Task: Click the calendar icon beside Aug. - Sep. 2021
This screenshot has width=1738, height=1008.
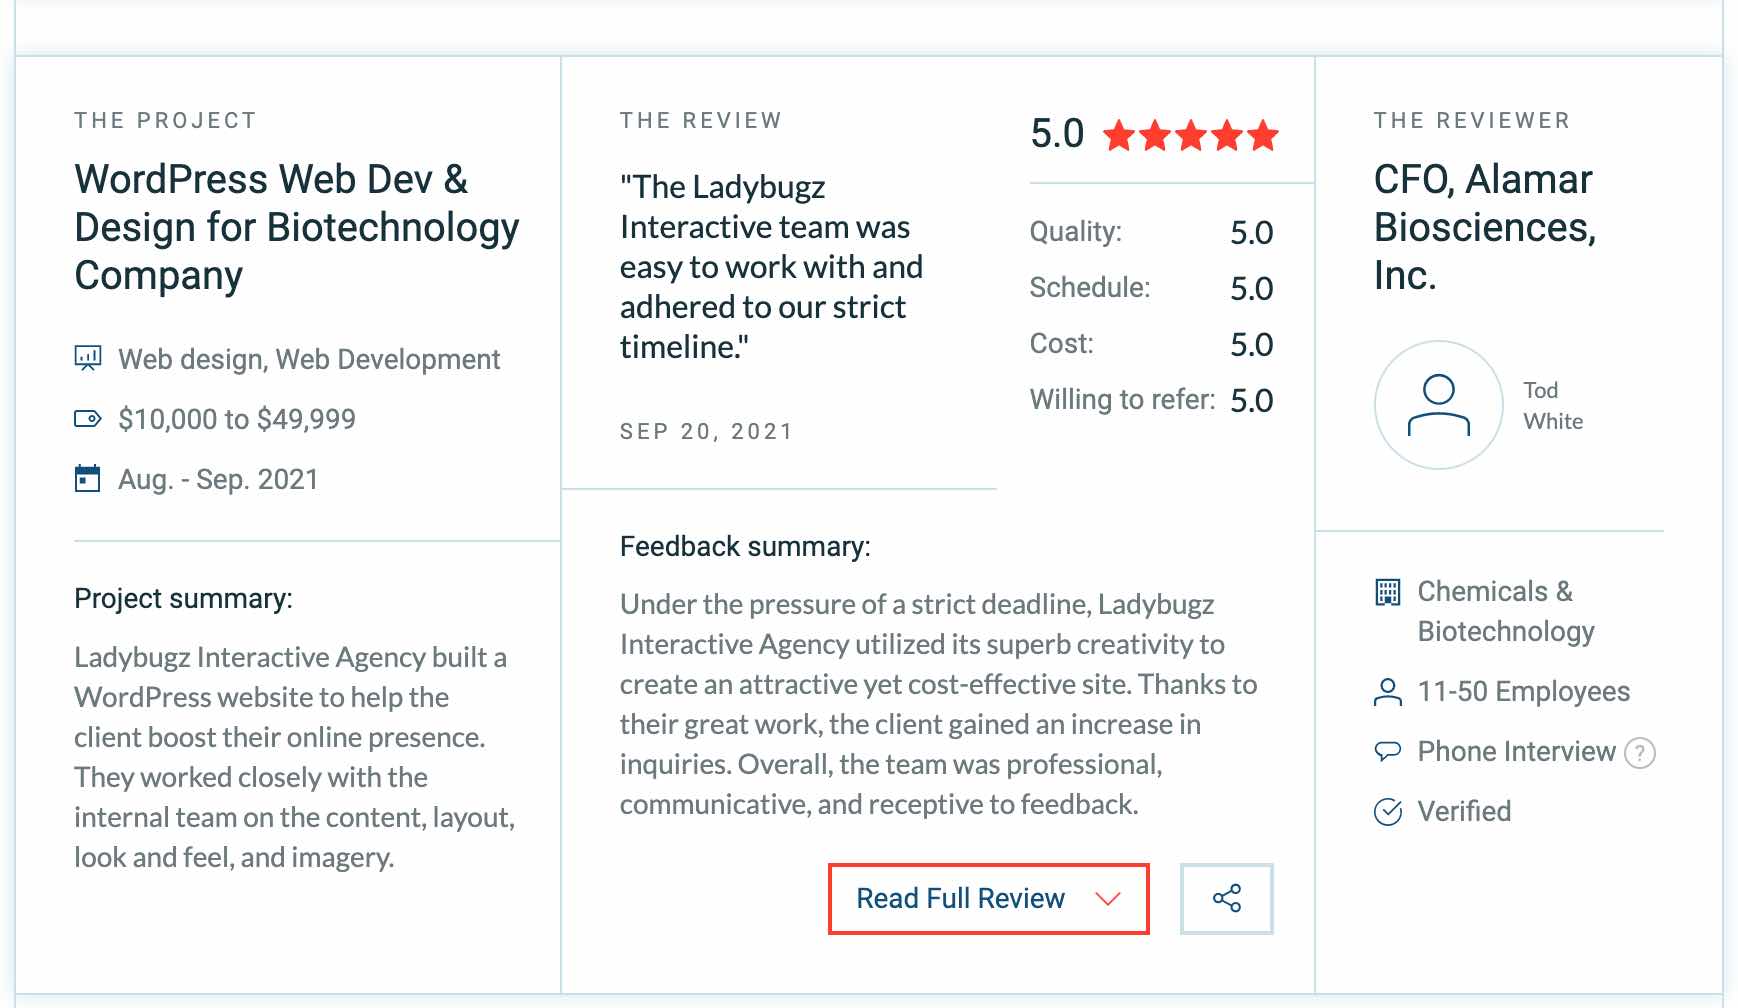Action: pyautogui.click(x=87, y=477)
